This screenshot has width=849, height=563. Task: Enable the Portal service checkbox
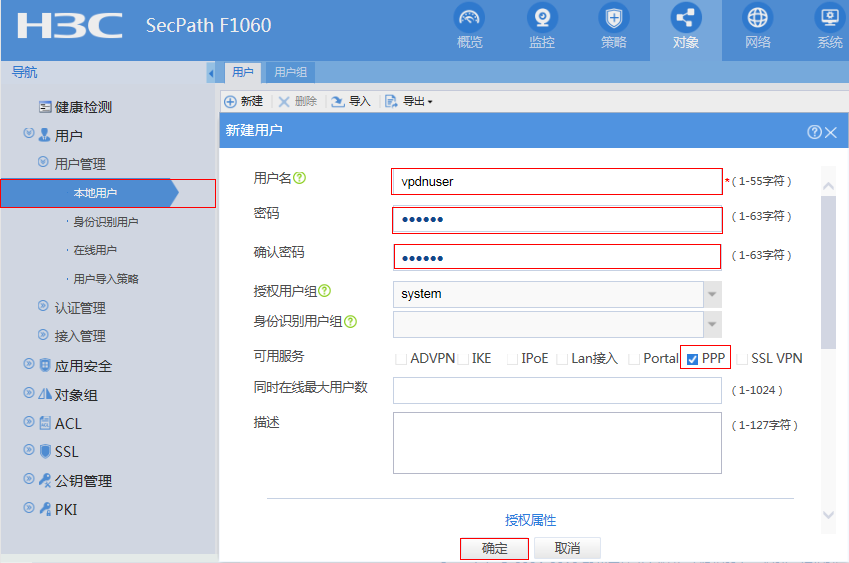click(x=634, y=359)
